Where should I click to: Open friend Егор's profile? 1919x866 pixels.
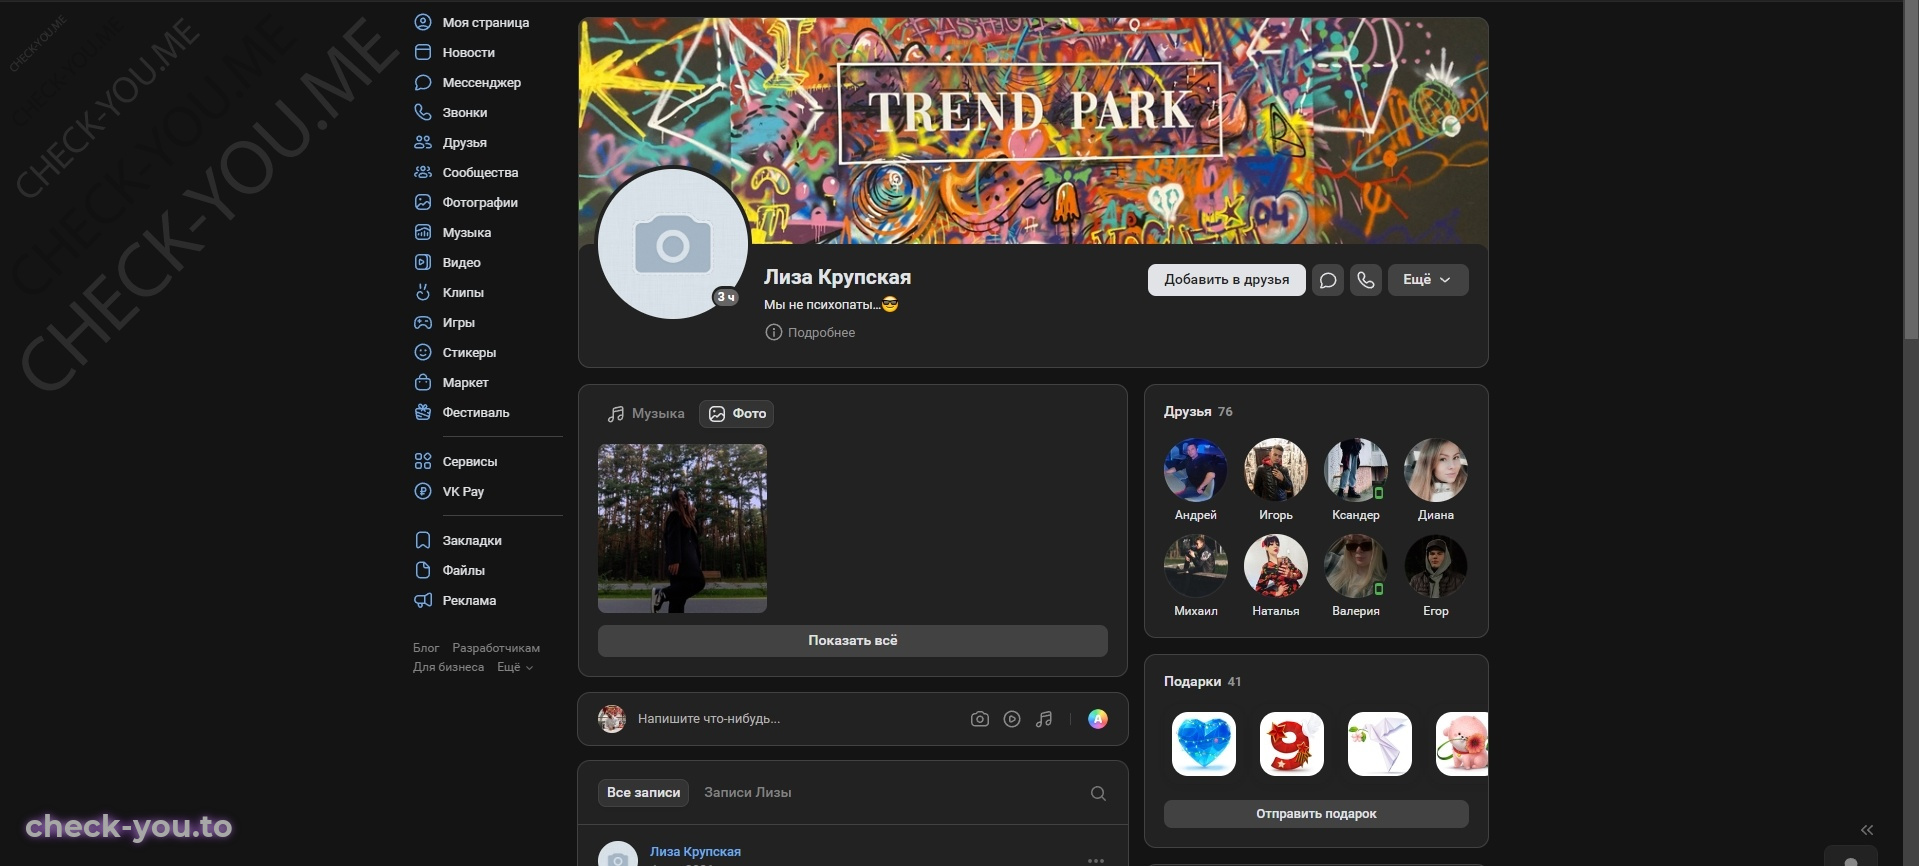(1436, 566)
